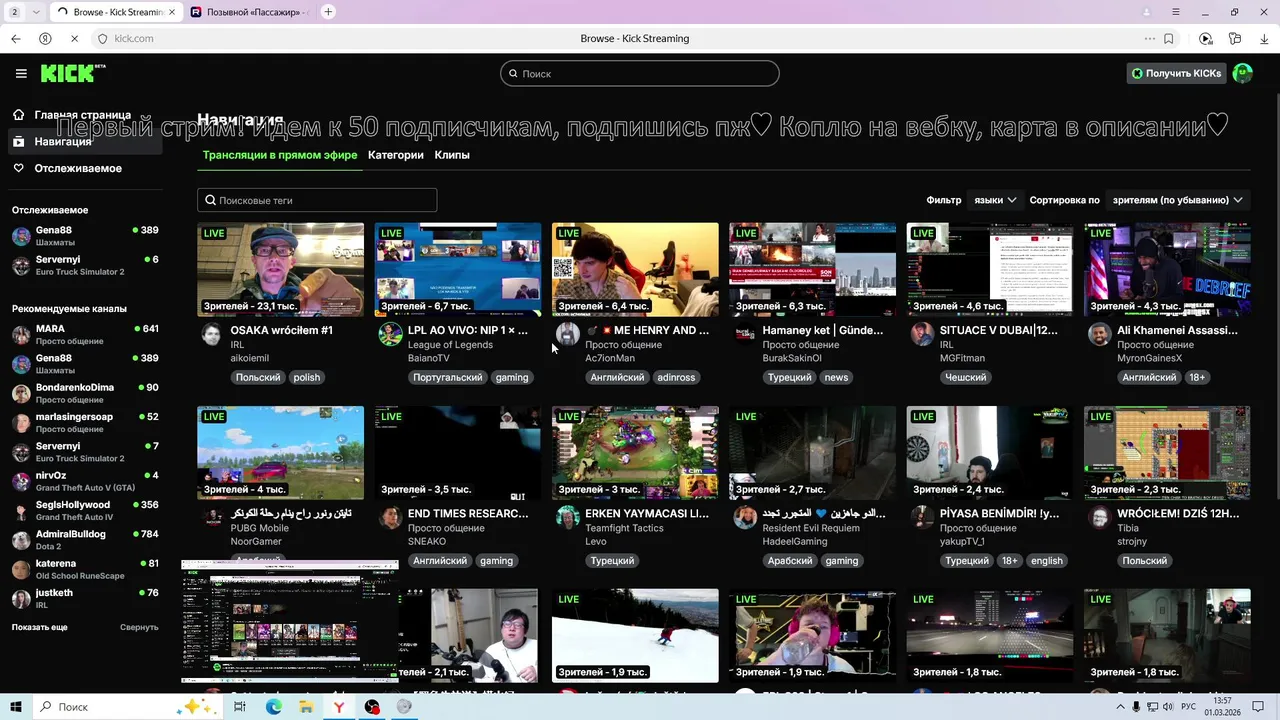1280x720 pixels.
Task: Click Ac7ionMan streamer avatar
Action: point(568,334)
